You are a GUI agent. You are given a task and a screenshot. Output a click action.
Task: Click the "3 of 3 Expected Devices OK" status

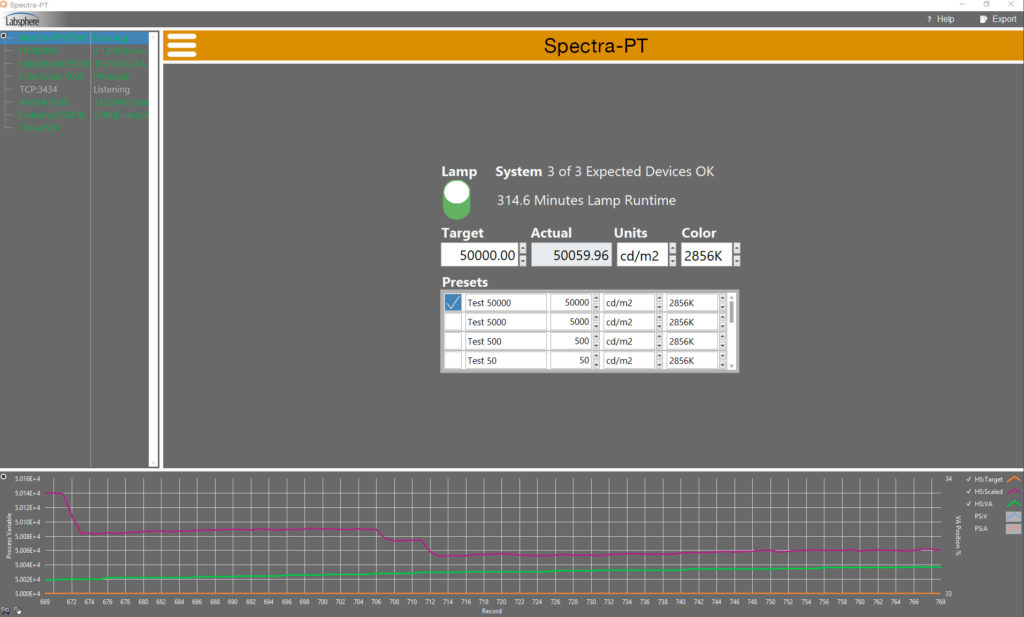click(630, 172)
